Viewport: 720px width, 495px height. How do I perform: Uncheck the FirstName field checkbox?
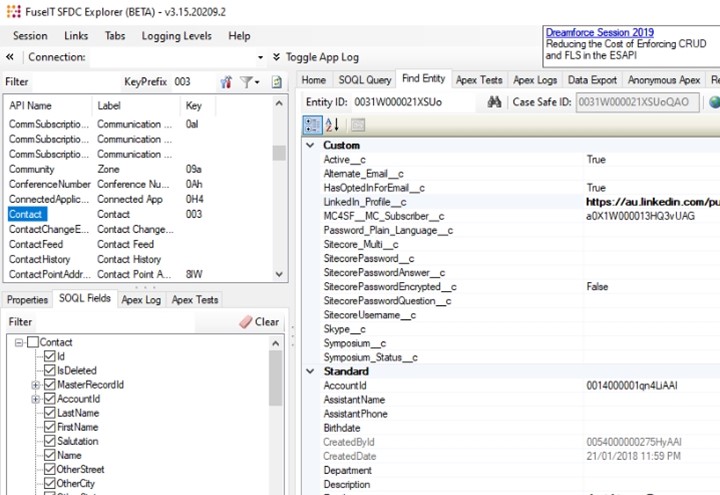point(50,427)
